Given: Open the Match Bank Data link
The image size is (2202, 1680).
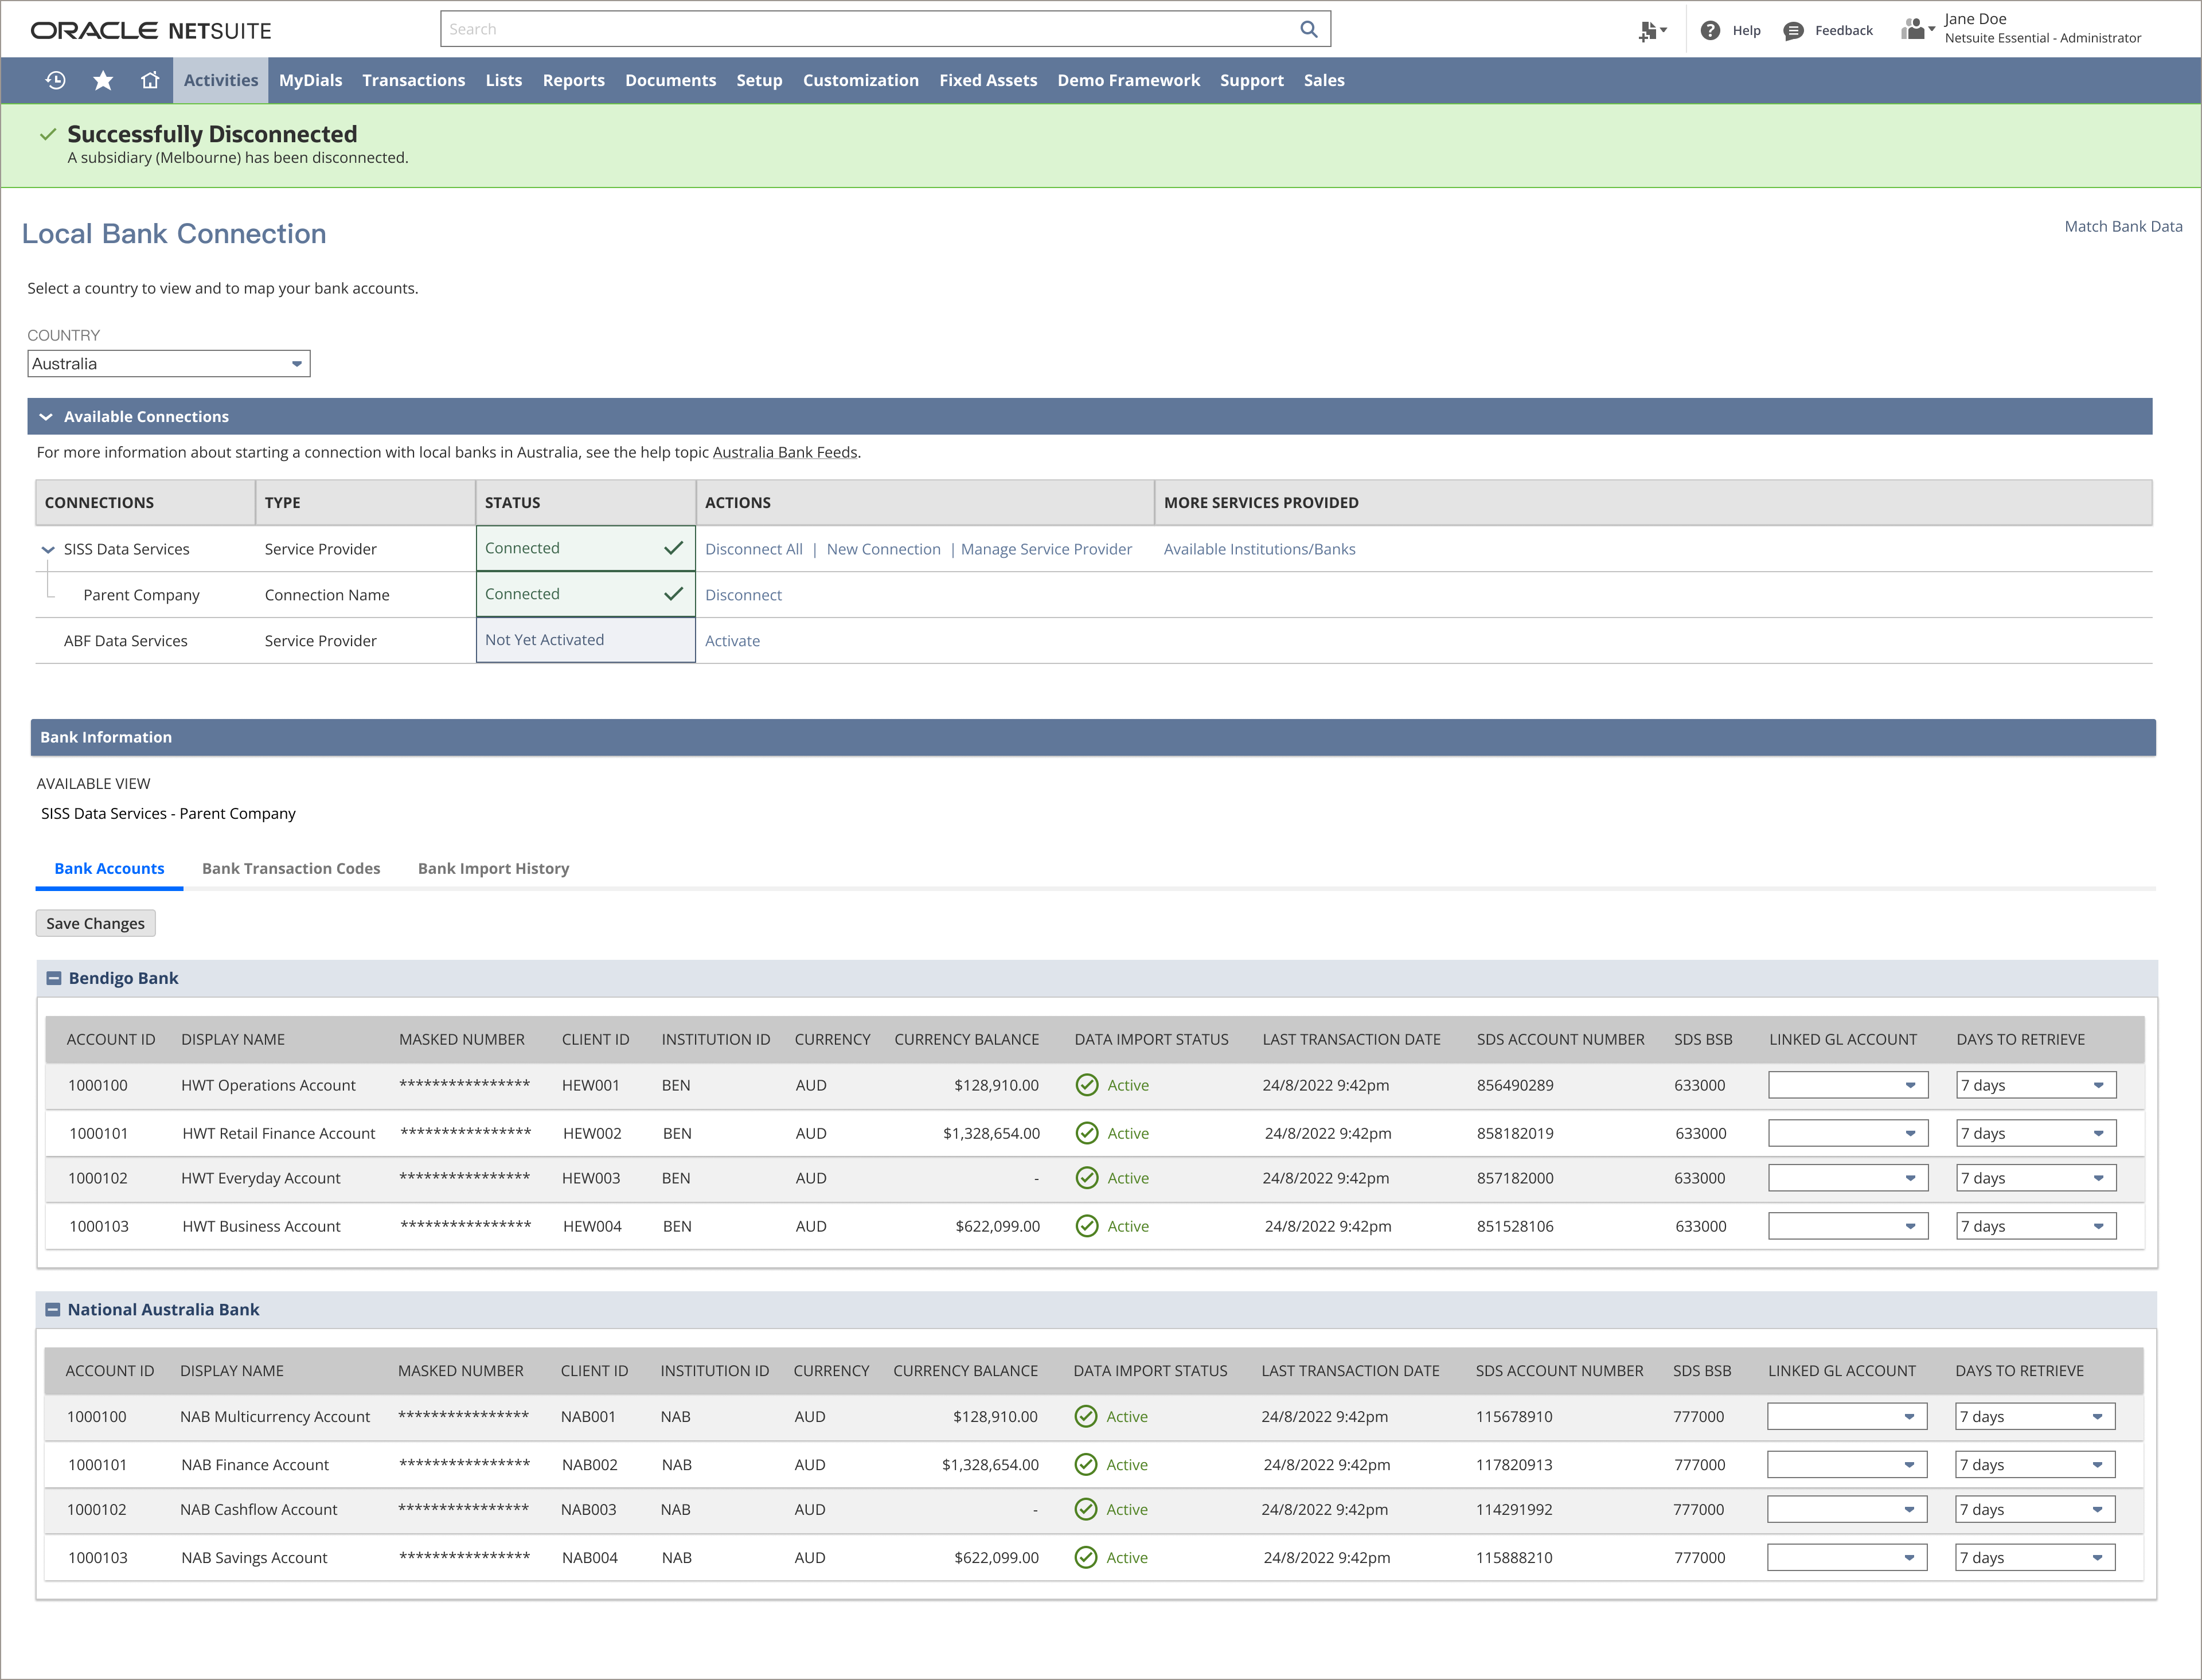Looking at the screenshot, I should 2123,226.
